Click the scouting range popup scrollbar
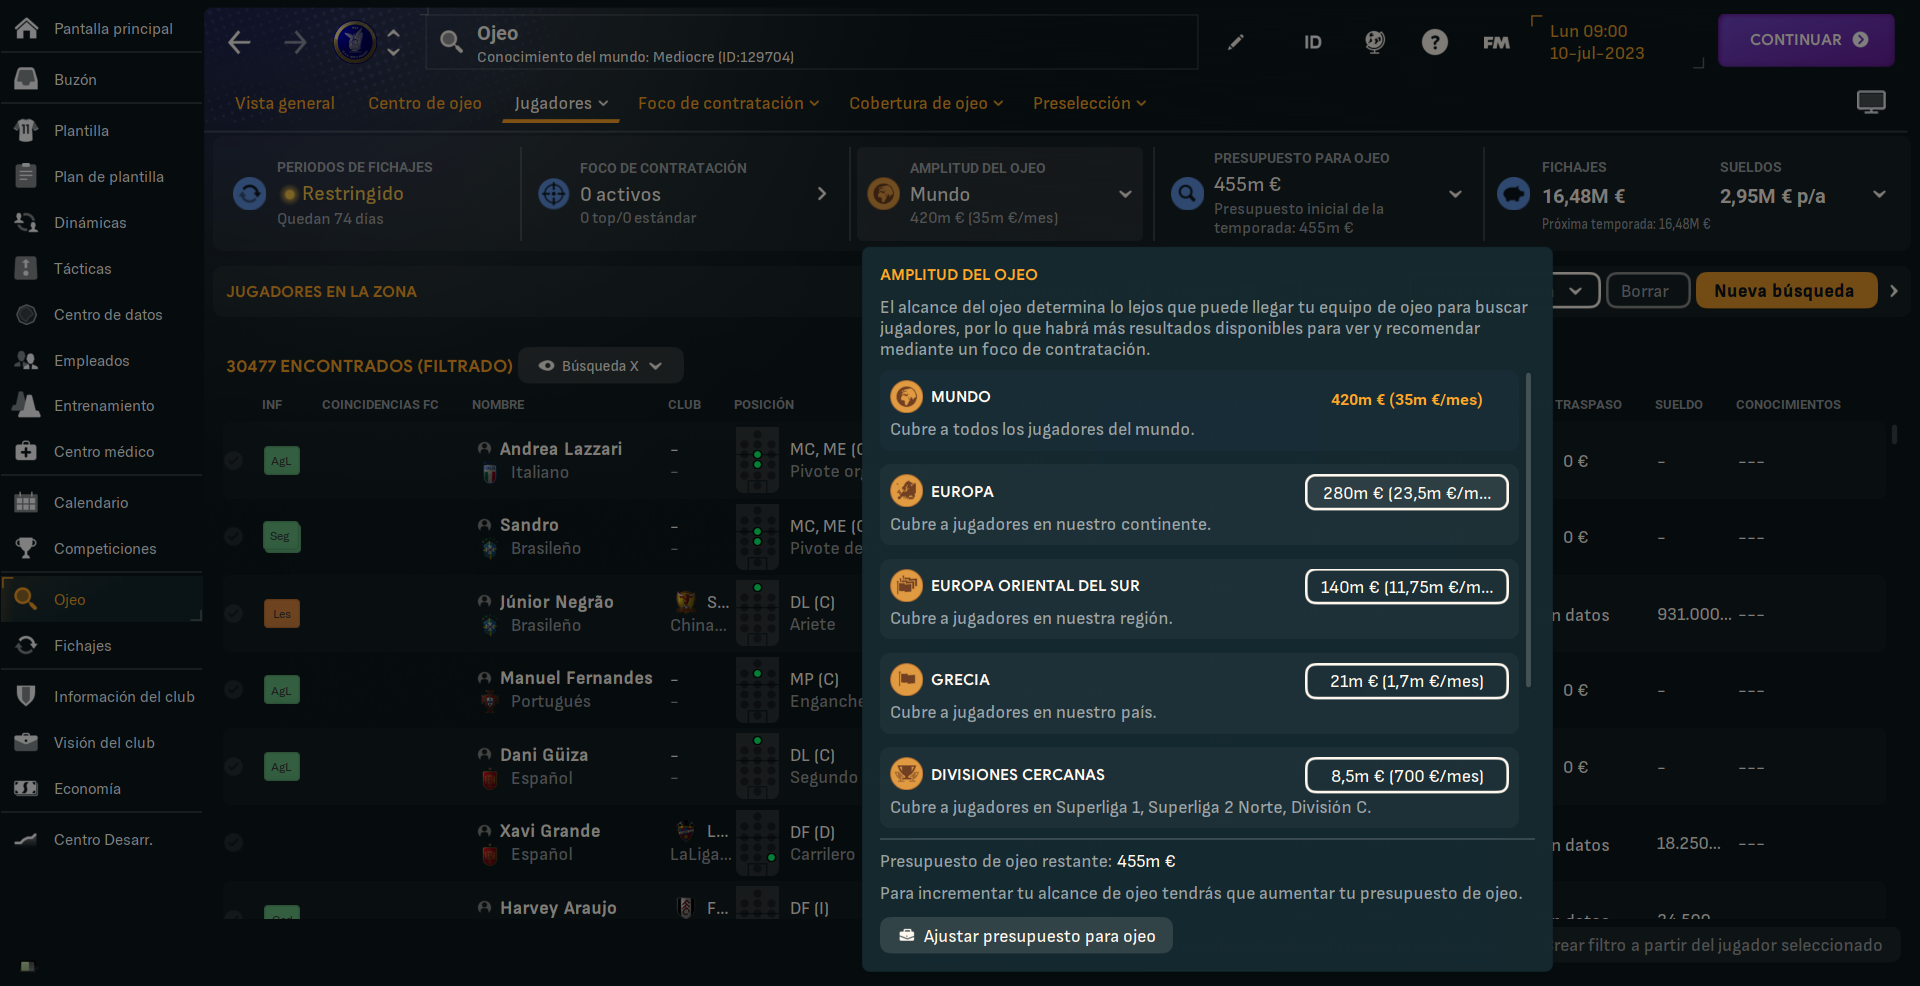The image size is (1920, 986). click(x=1528, y=530)
